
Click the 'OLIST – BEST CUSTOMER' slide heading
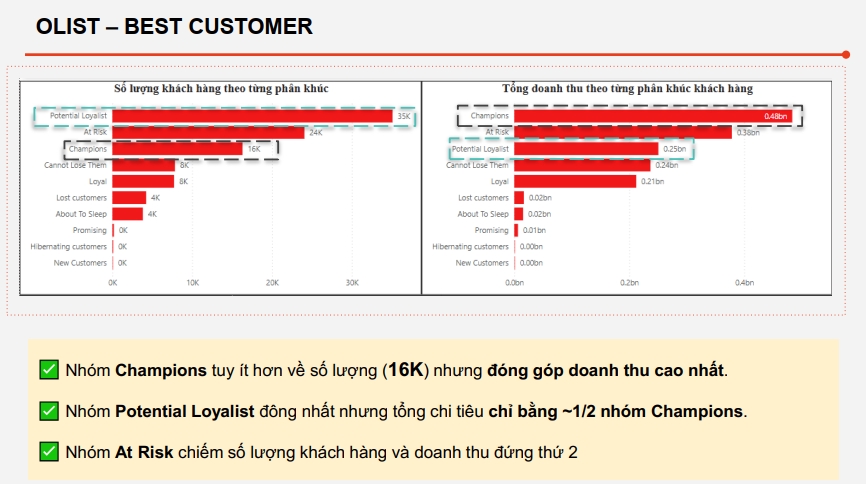(174, 27)
